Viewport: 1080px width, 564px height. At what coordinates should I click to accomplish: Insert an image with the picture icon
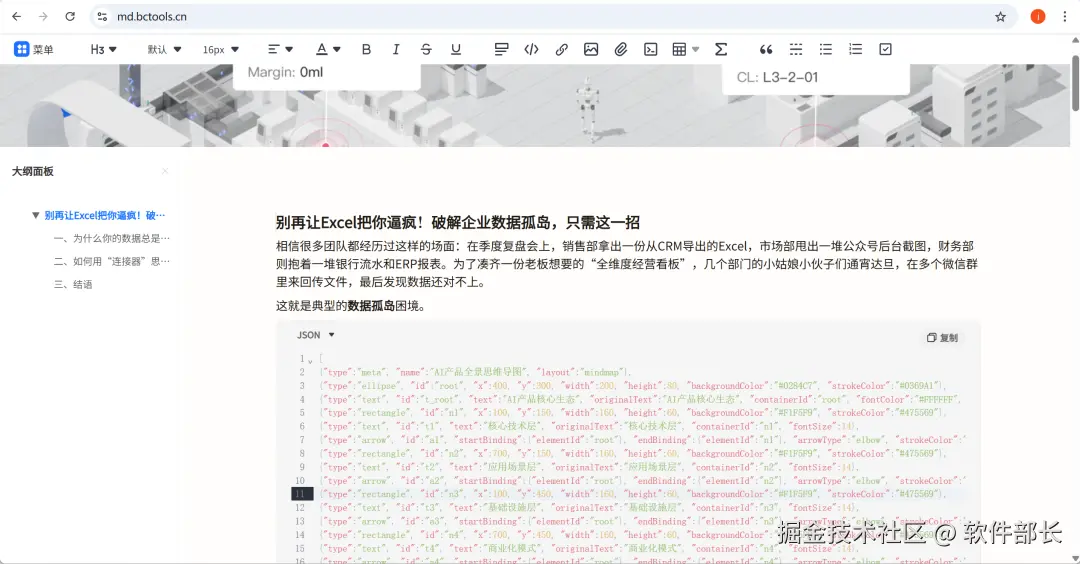[591, 49]
